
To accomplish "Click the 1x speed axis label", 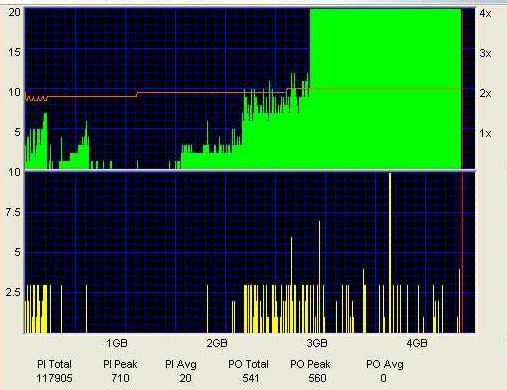I will pyautogui.click(x=485, y=133).
